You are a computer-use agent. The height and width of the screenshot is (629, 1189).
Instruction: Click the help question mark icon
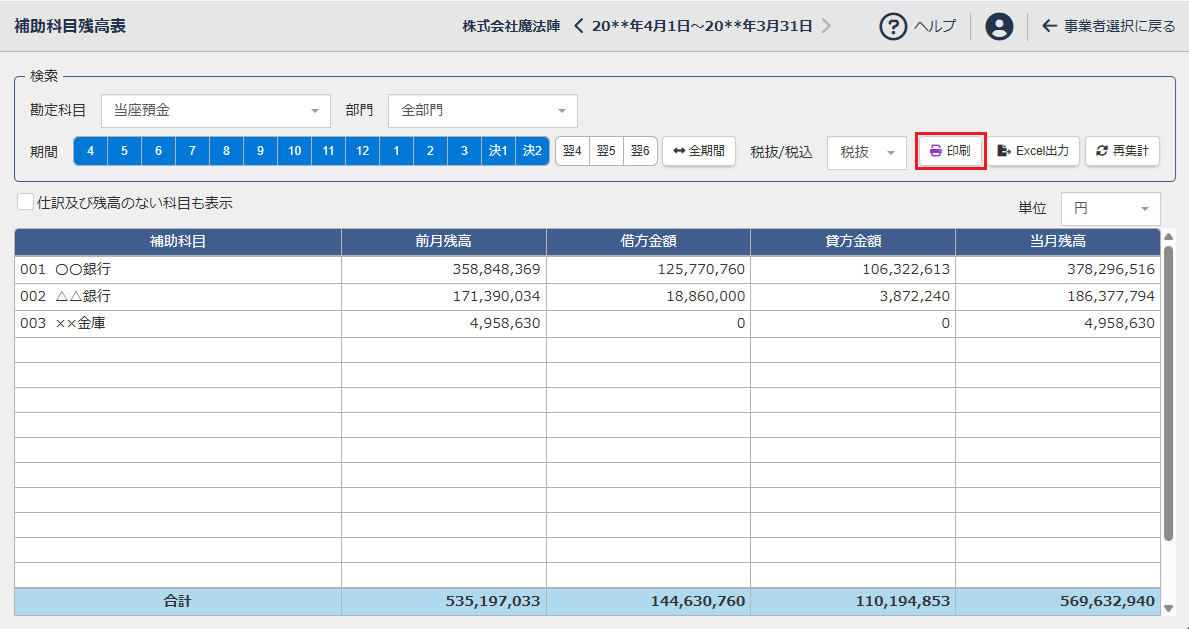(893, 26)
